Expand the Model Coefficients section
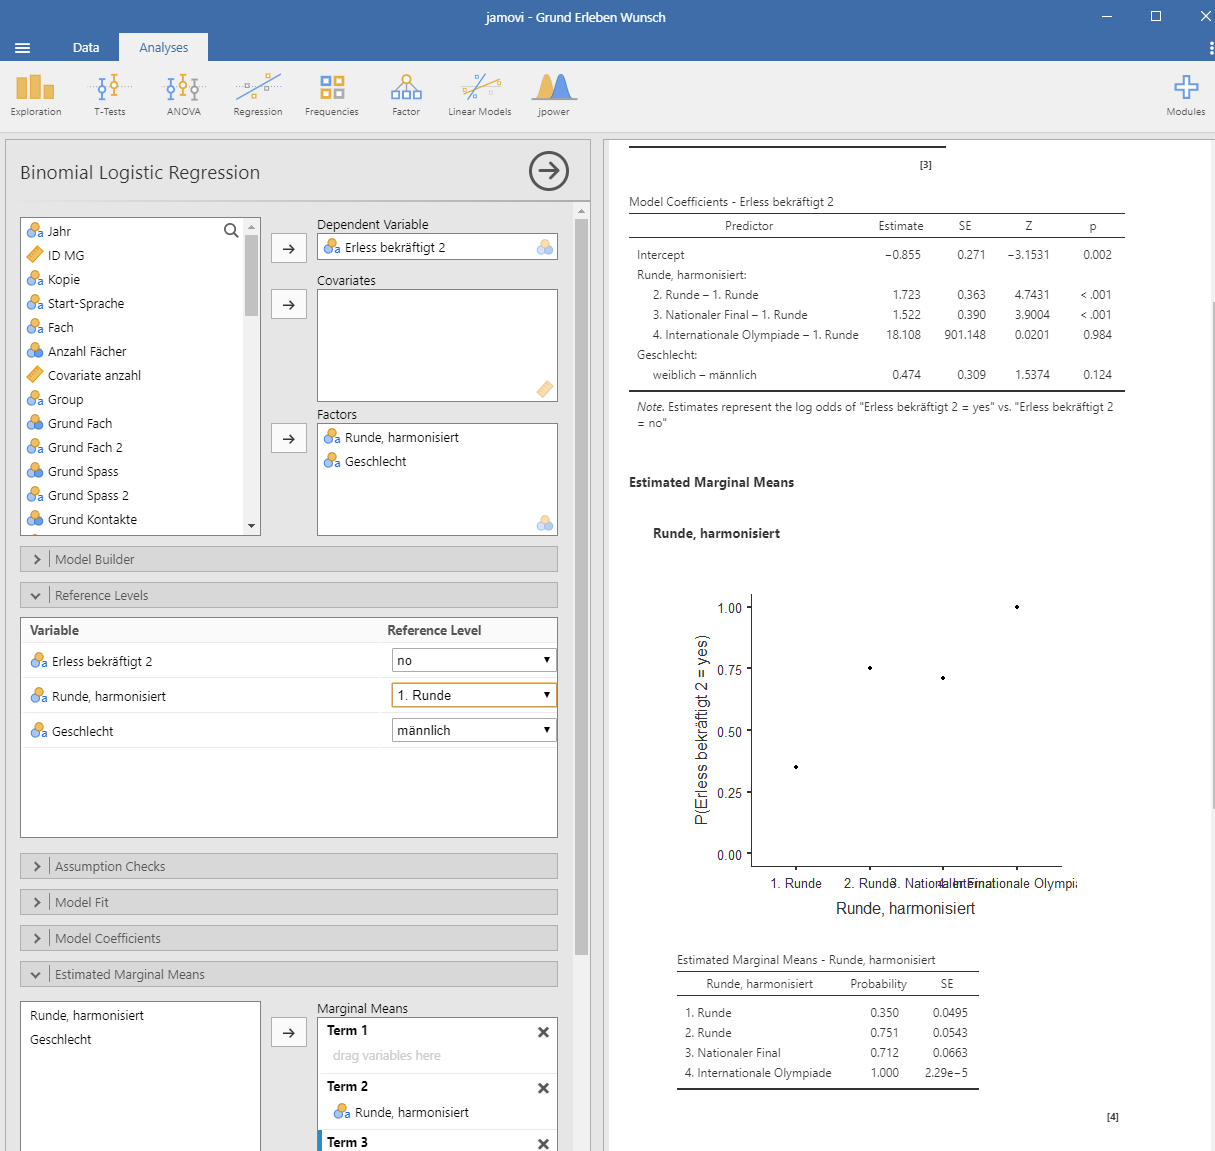 (x=289, y=938)
